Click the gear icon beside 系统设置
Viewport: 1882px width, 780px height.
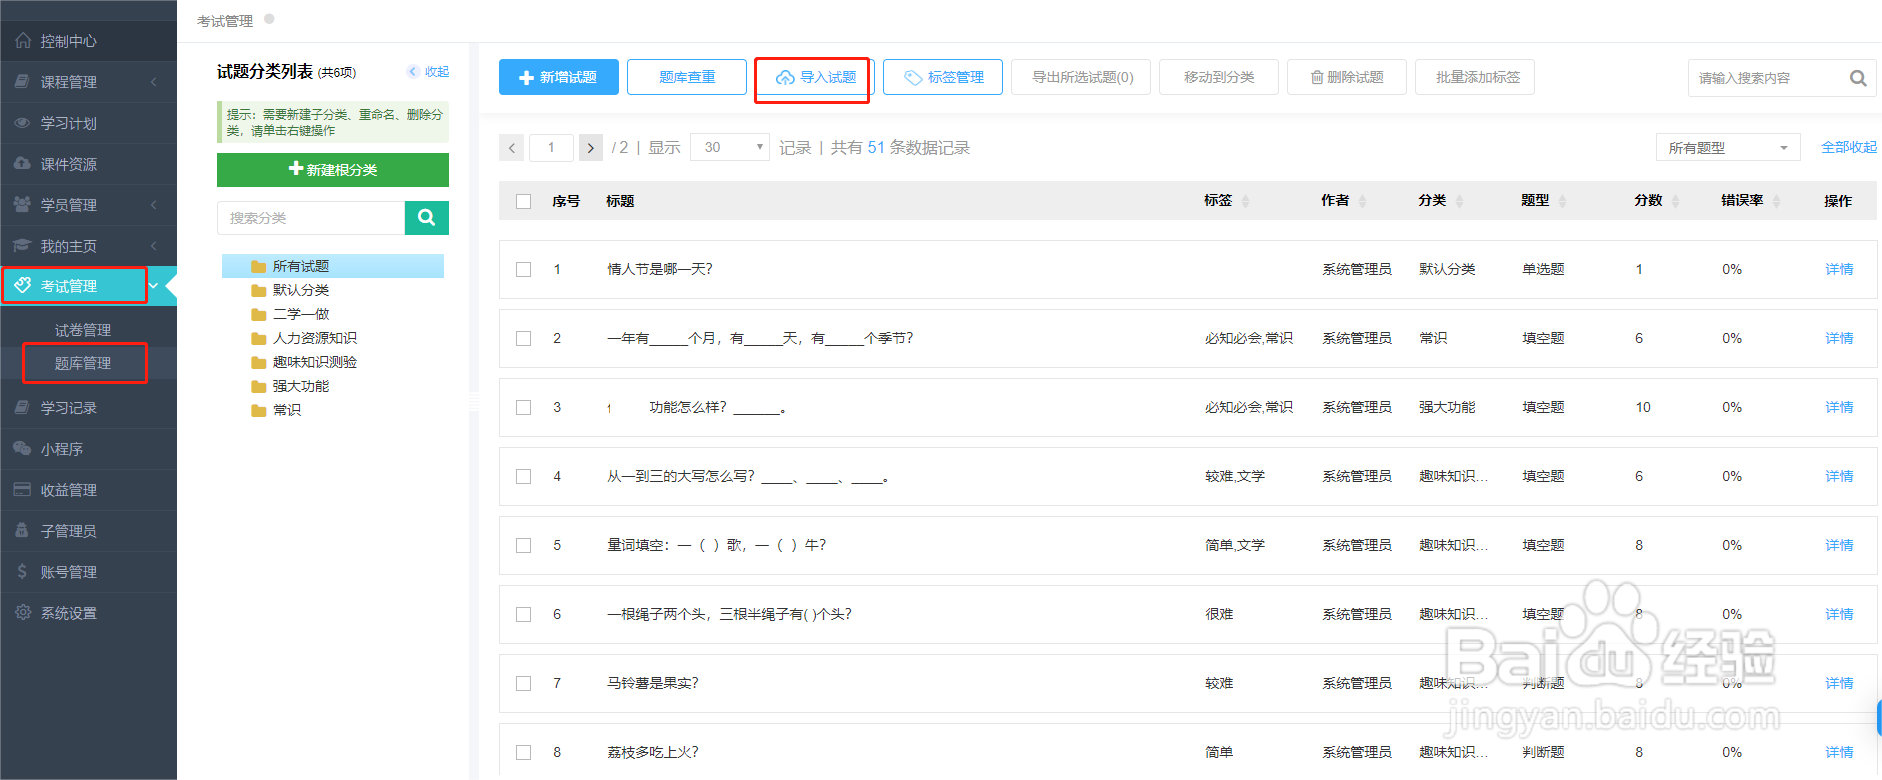click(22, 613)
